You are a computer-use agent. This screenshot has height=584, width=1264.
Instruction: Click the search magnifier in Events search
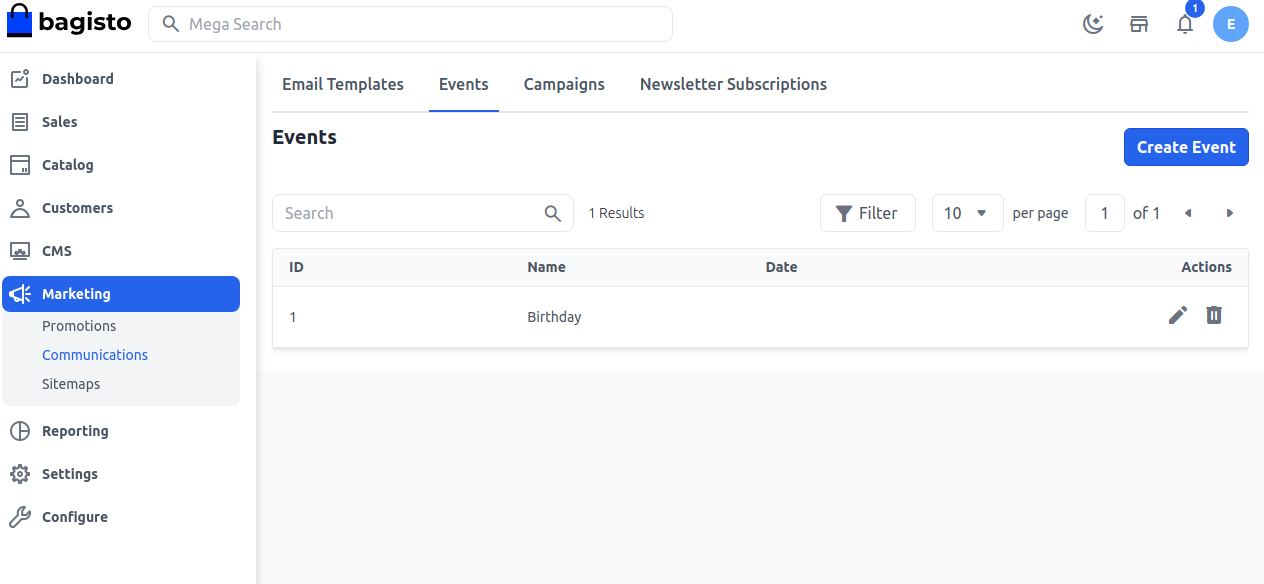pyautogui.click(x=553, y=213)
